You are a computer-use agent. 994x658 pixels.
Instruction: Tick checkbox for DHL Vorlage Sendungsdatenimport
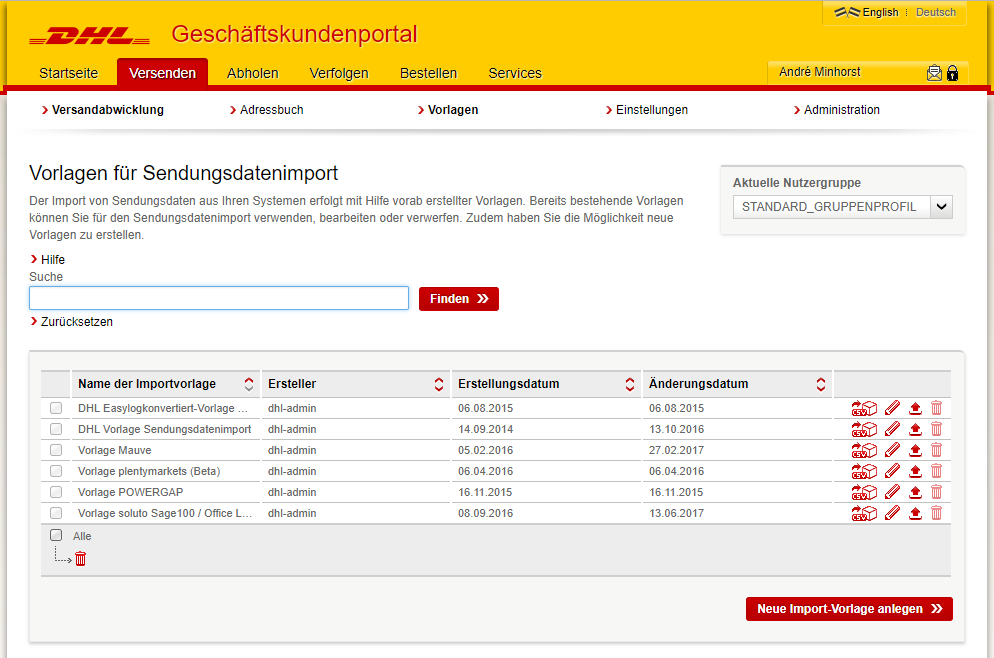[x=56, y=429]
